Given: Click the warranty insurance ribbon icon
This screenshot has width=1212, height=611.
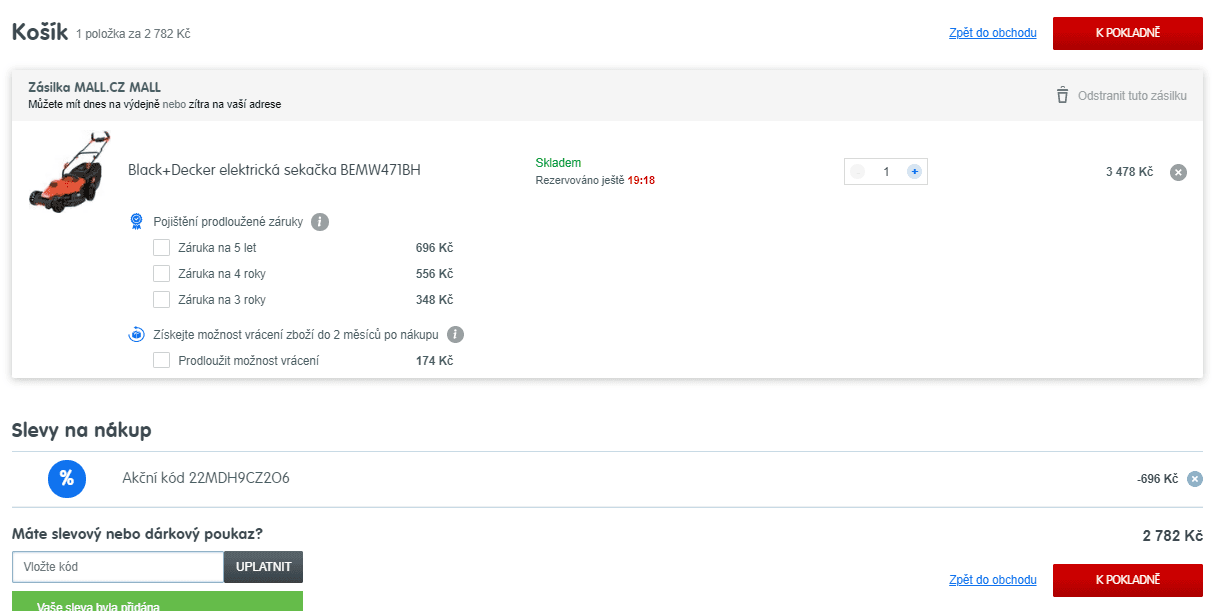Looking at the screenshot, I should pyautogui.click(x=137, y=222).
